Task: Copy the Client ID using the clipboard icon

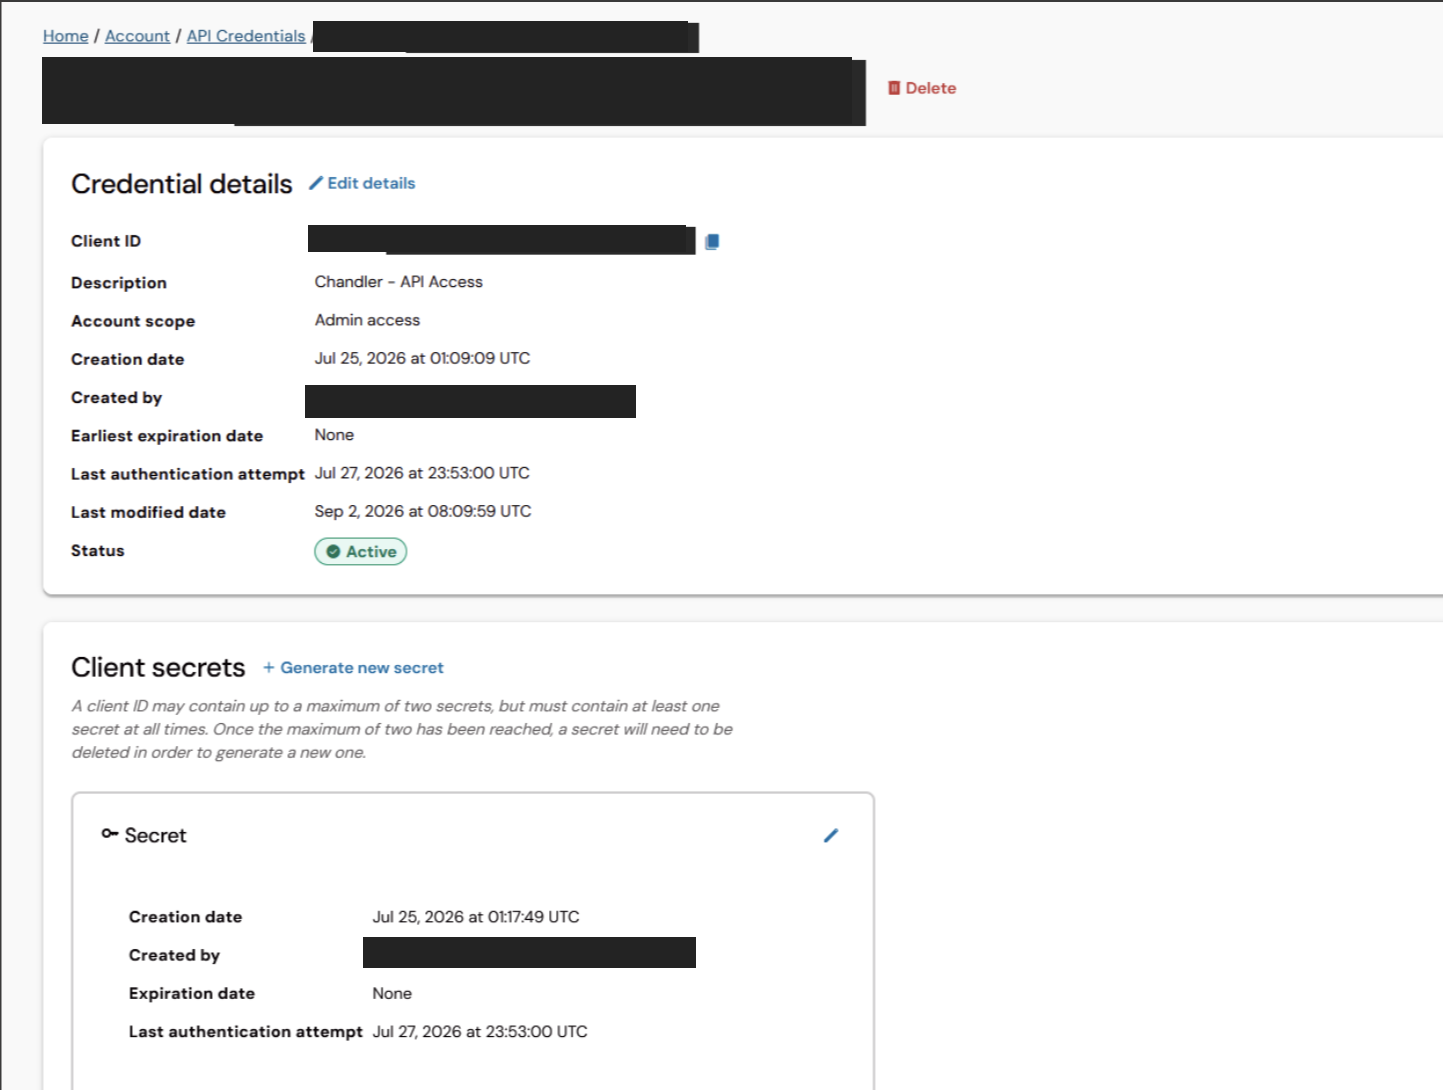Action: 712,241
